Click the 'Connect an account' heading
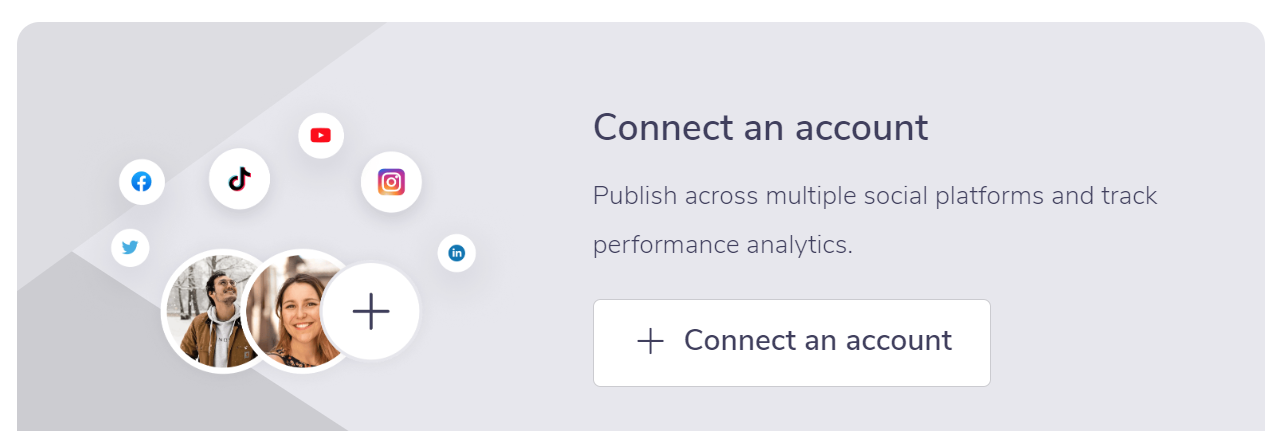This screenshot has height=431, width=1288. (x=761, y=128)
